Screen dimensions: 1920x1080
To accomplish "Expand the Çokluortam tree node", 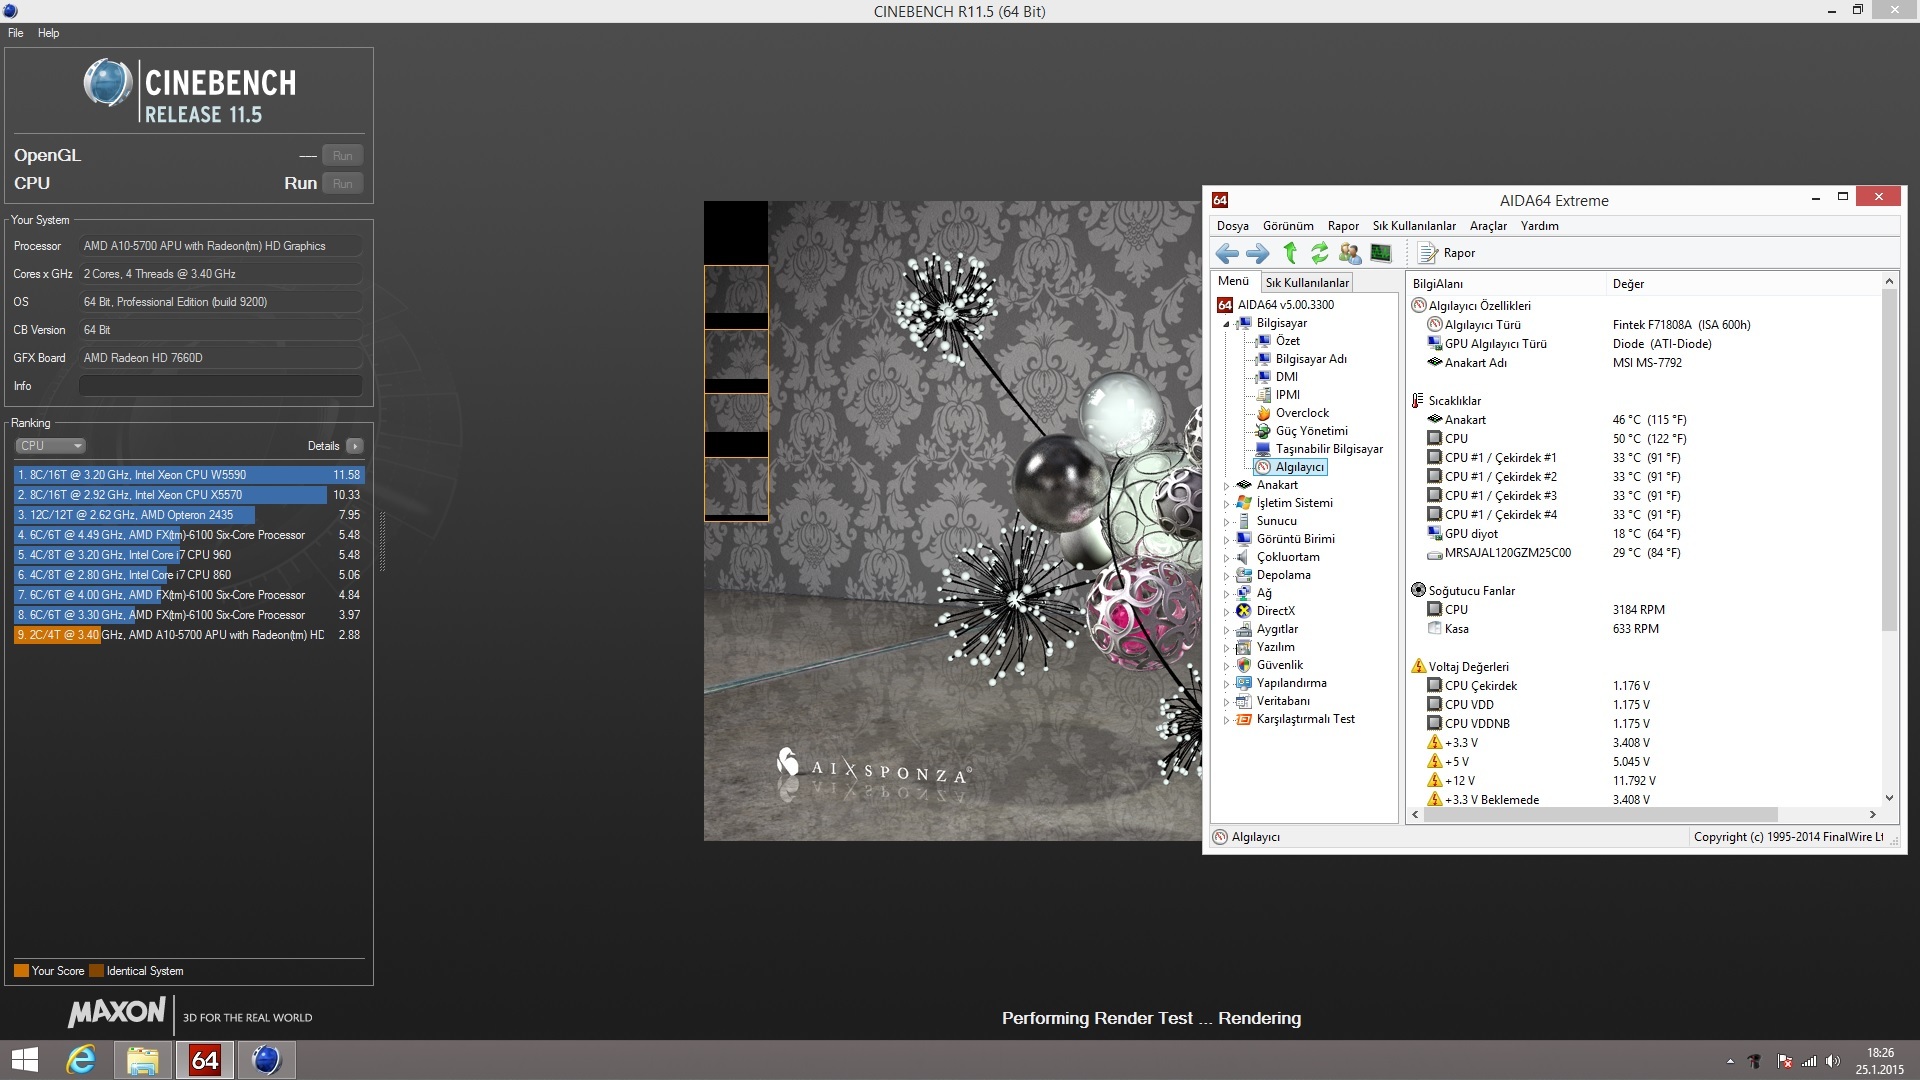I will [1227, 558].
